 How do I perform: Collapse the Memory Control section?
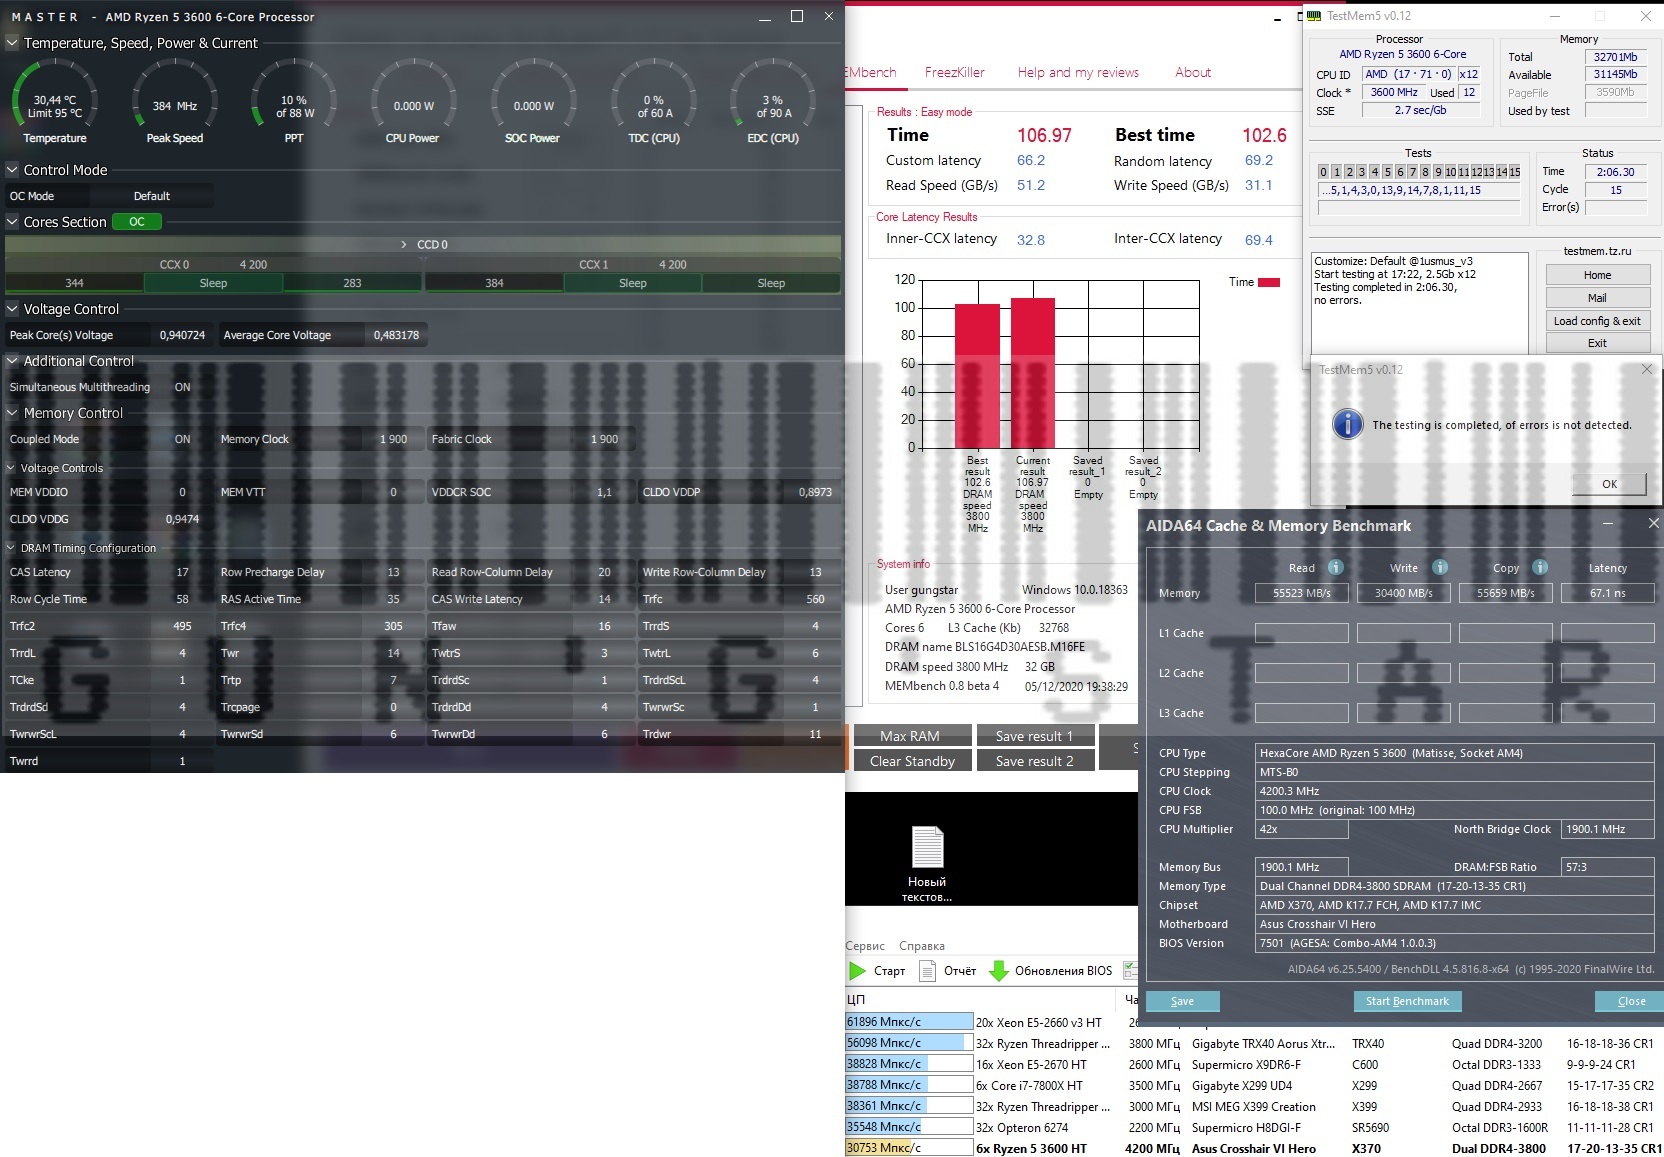pos(12,413)
